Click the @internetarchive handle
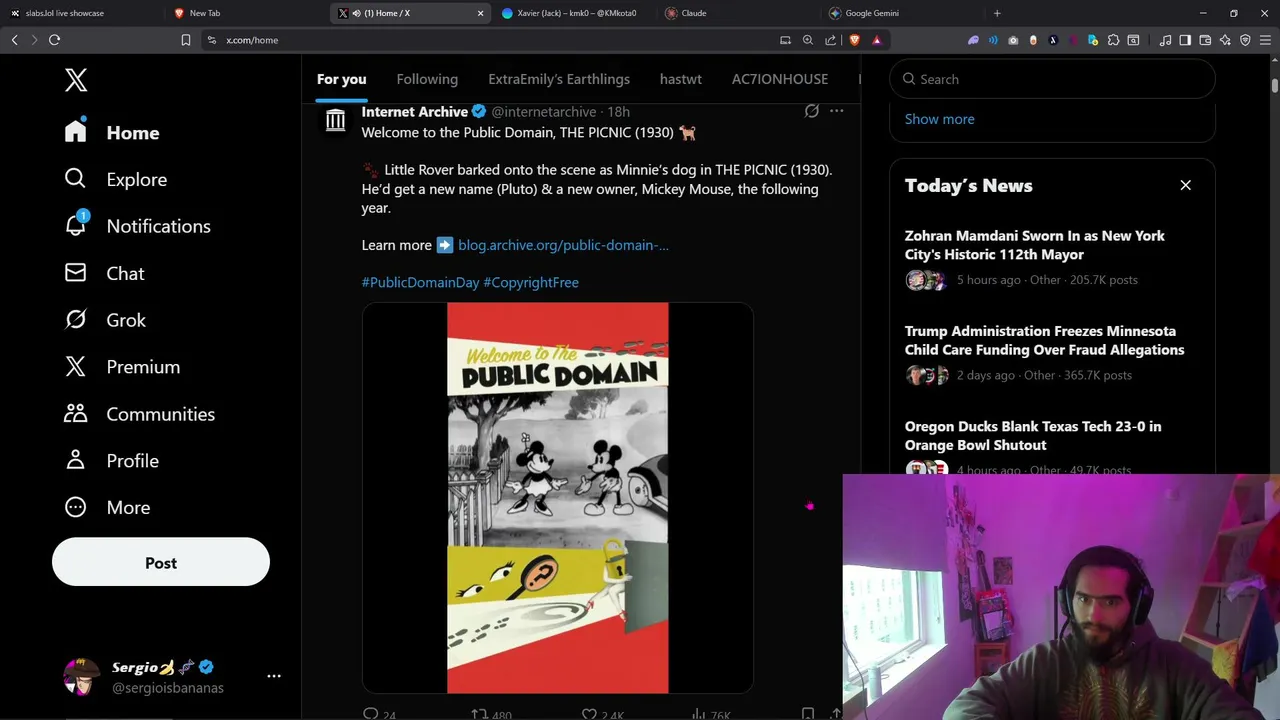Viewport: 1280px width, 720px height. [x=544, y=111]
